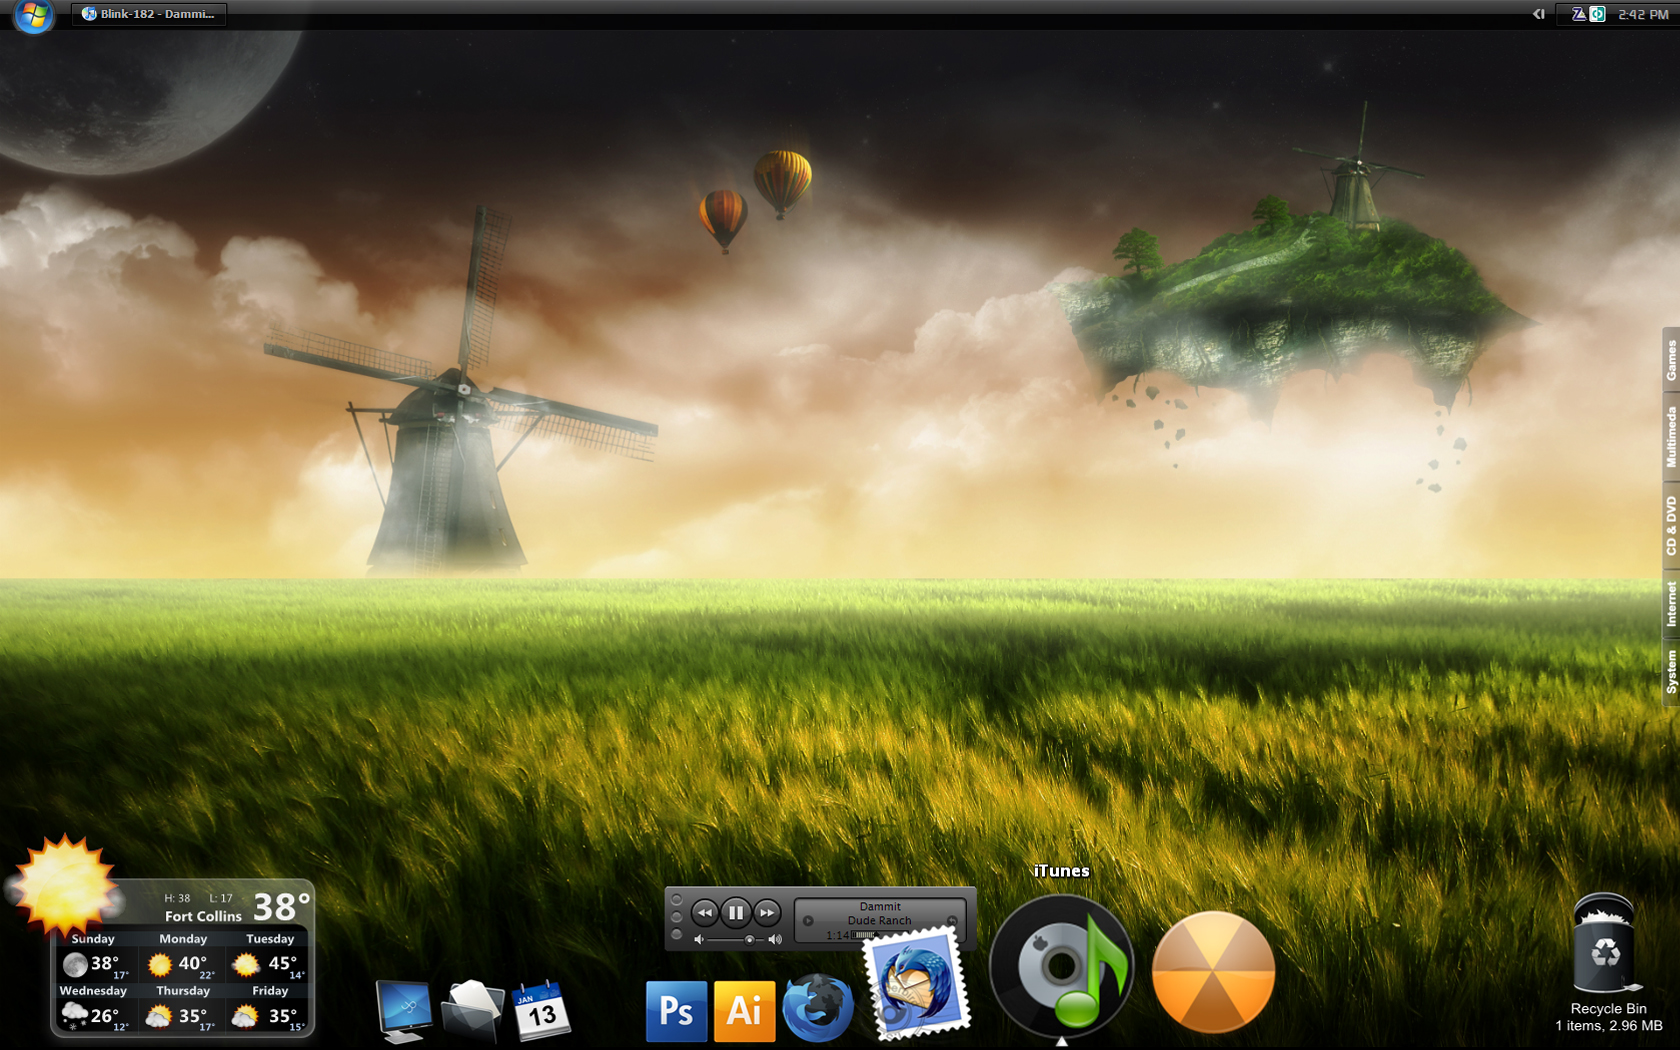Open the Thunderbird mail icon
The height and width of the screenshot is (1050, 1680).
917,984
